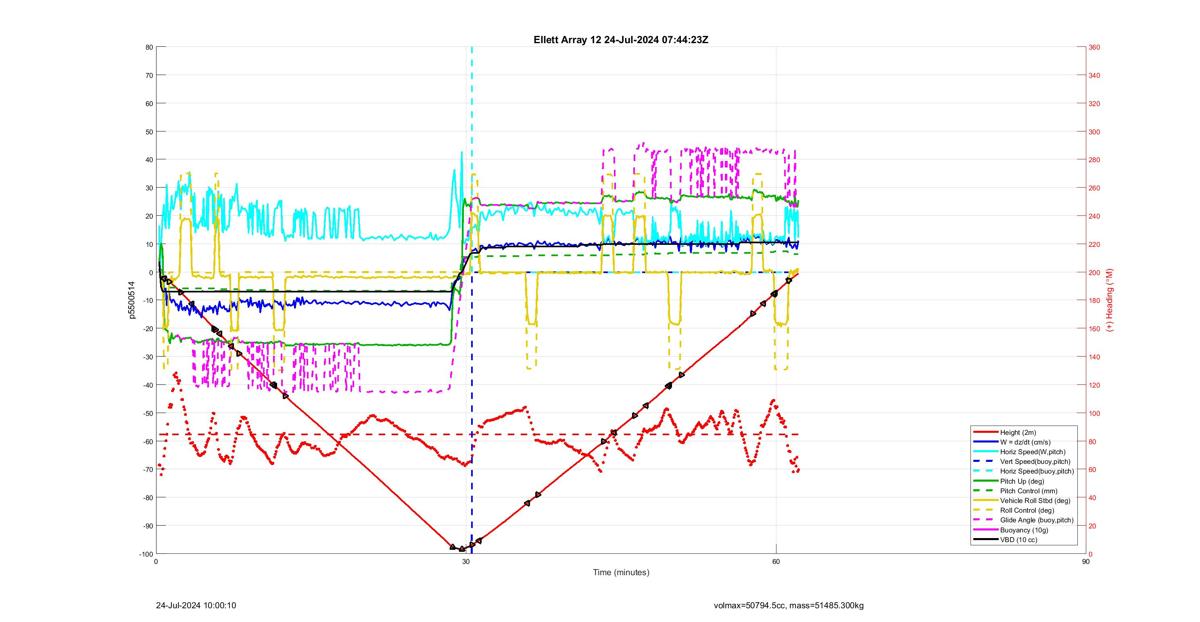The image size is (1200, 622).
Task: Click the x-axis tick label '30'
Action: [466, 562]
